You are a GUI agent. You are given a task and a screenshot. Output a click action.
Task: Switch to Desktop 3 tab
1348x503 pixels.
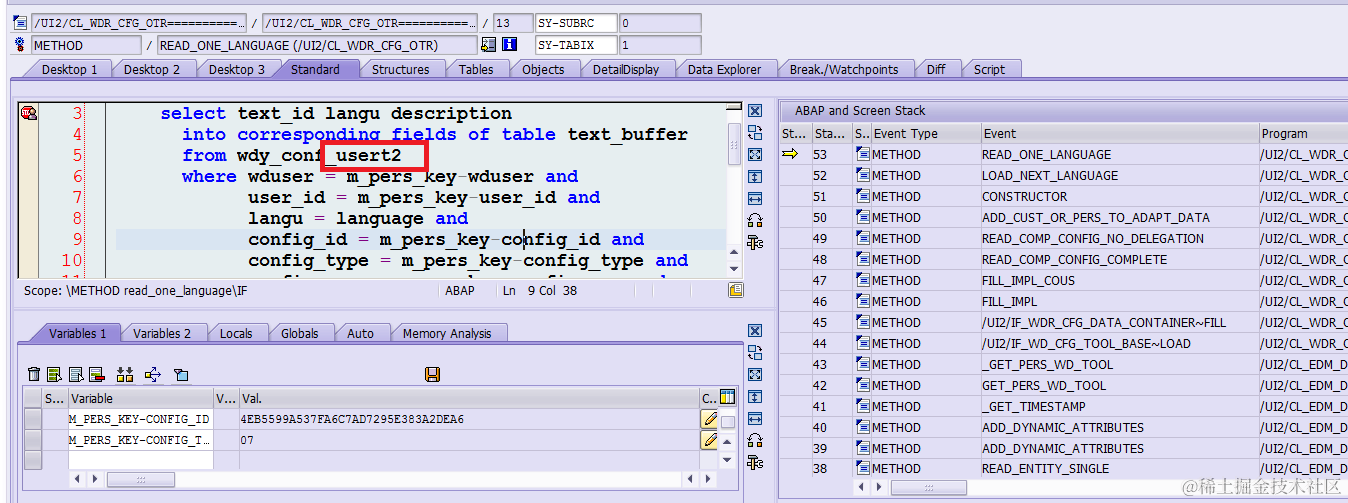click(237, 69)
